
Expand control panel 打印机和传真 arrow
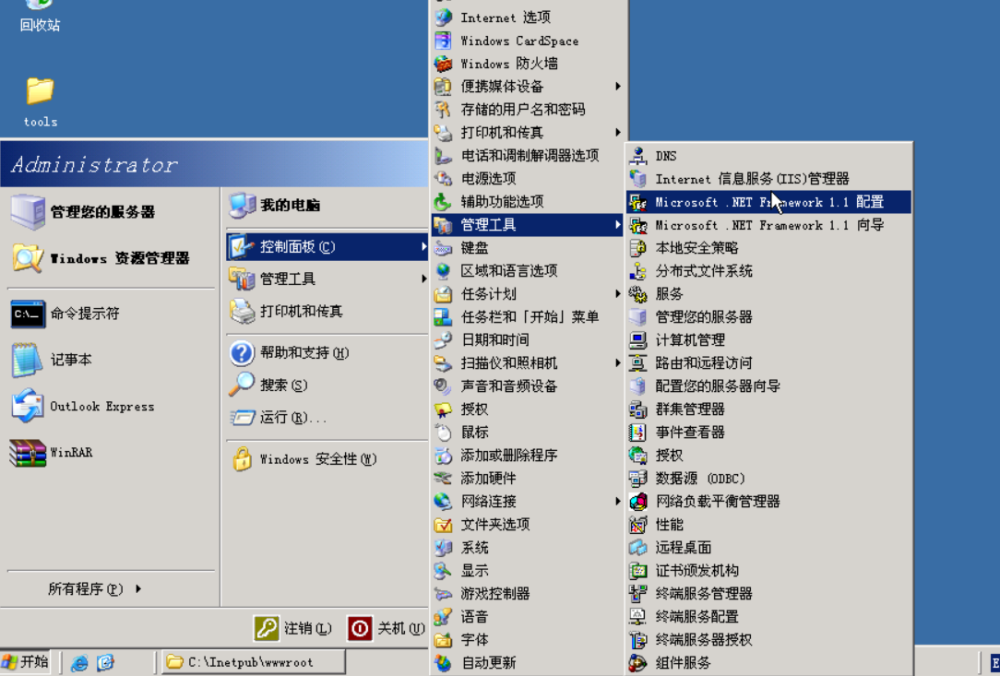click(617, 132)
